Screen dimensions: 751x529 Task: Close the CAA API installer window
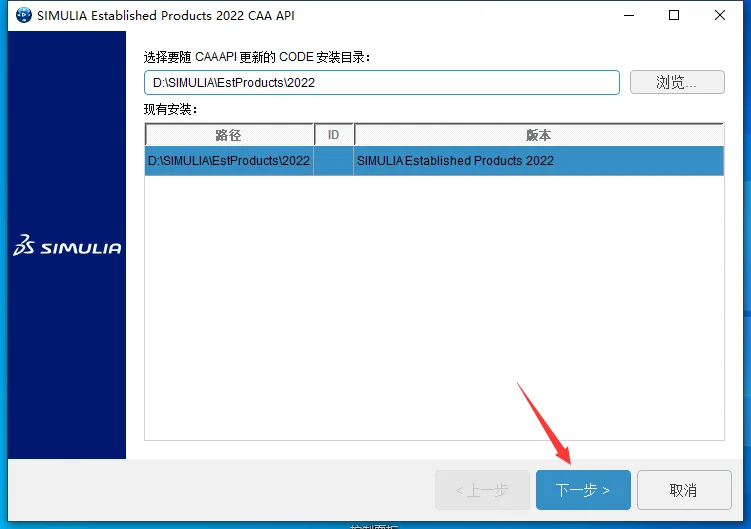click(x=719, y=15)
